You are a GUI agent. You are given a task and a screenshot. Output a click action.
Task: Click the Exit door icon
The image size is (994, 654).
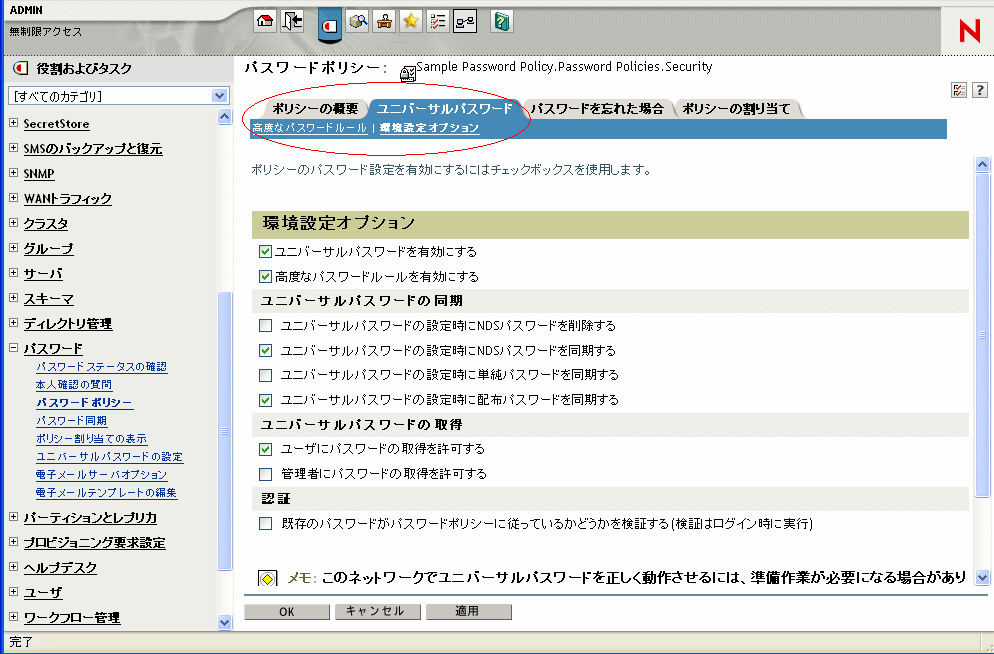[292, 21]
